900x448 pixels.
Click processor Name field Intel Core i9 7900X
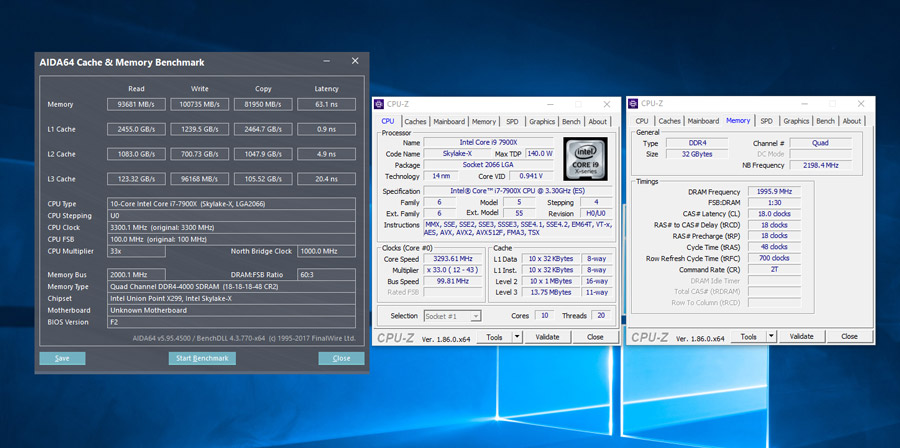(x=488, y=142)
